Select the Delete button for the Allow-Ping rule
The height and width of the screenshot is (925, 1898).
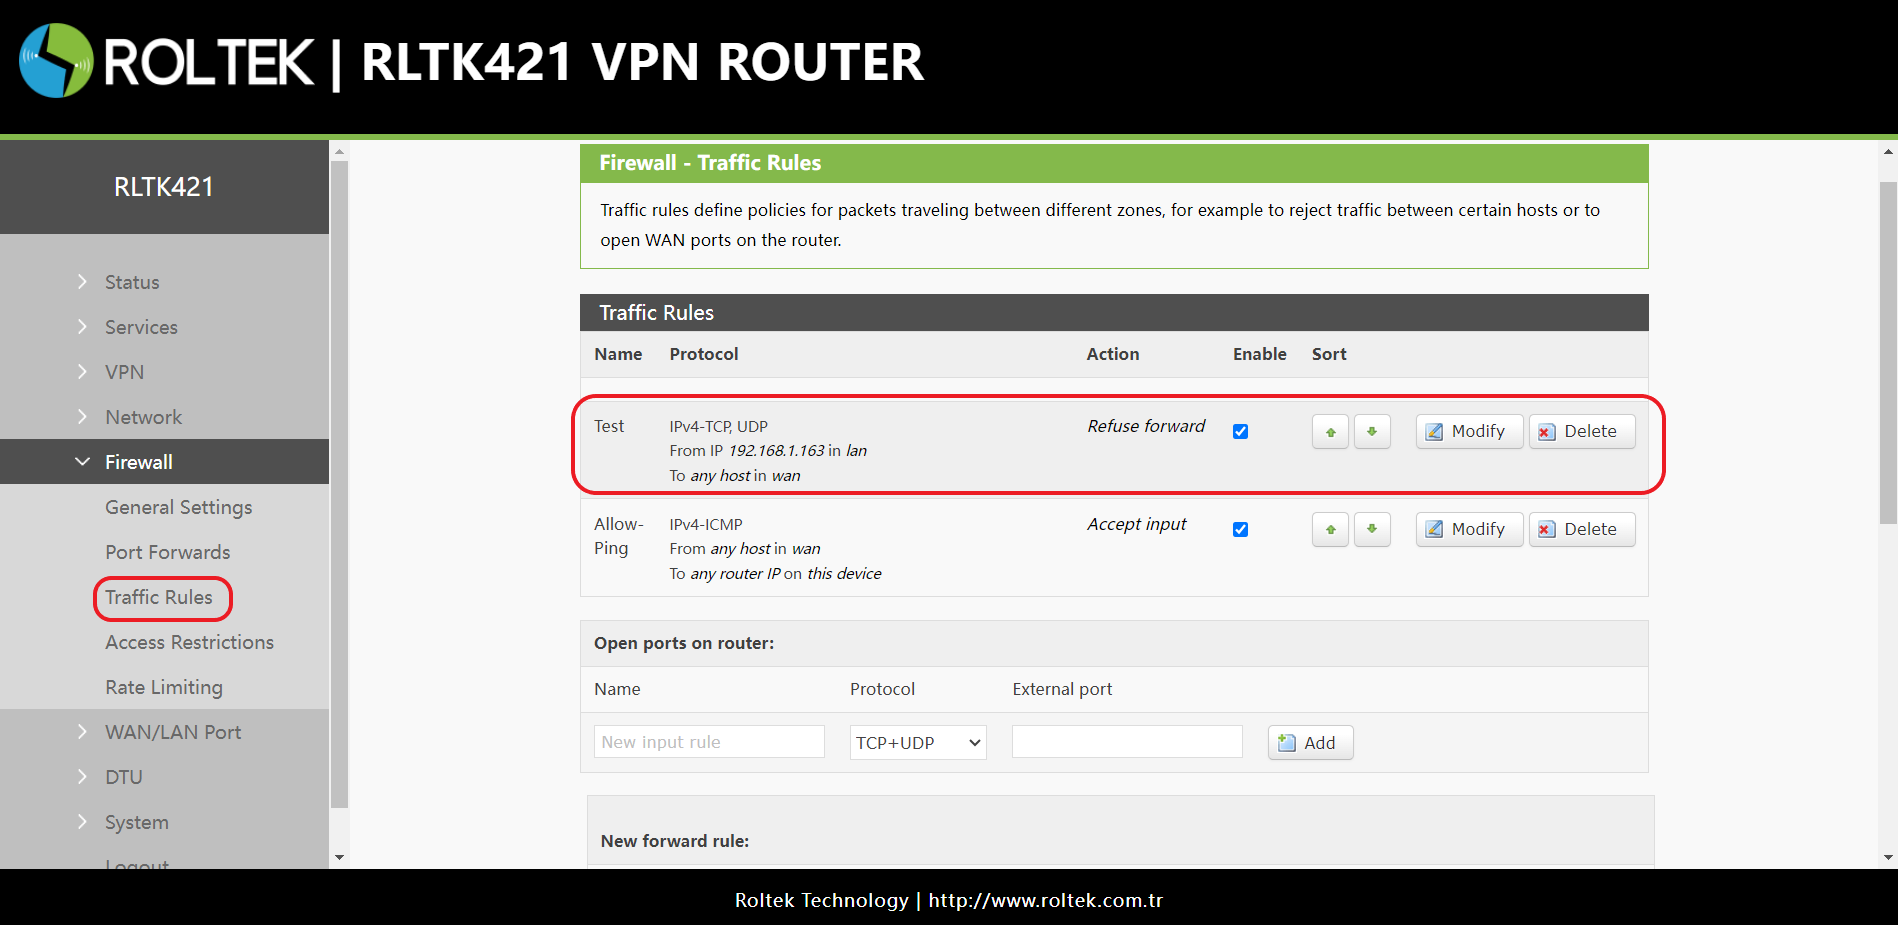tap(1582, 529)
